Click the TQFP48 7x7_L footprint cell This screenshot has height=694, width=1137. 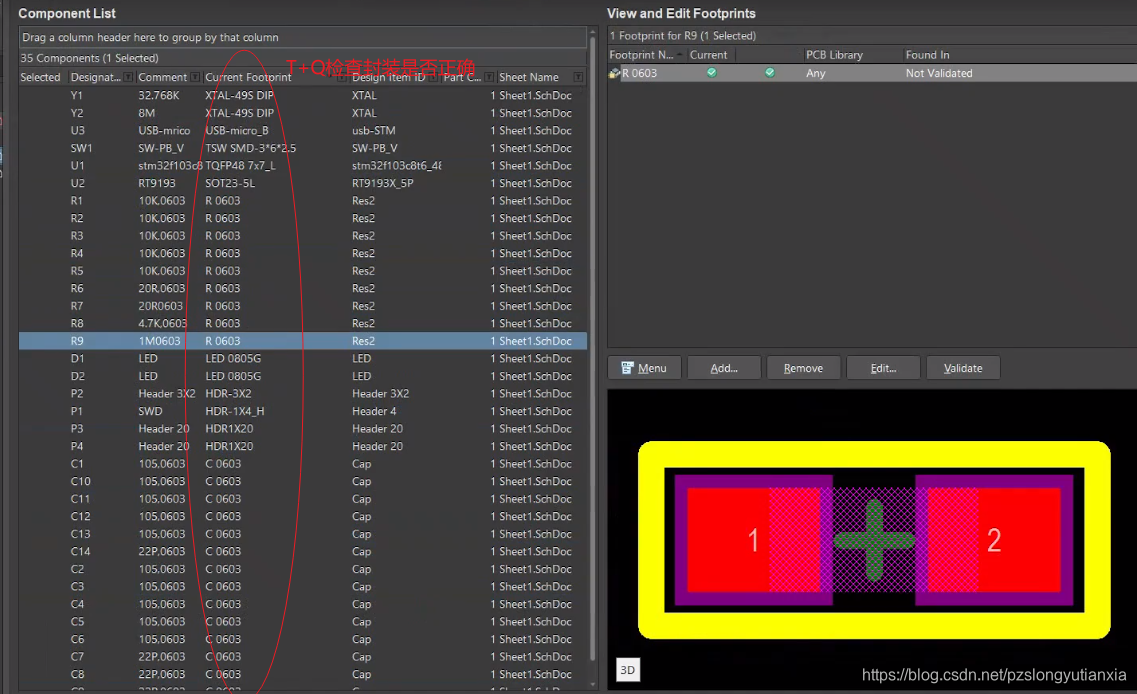click(240, 165)
